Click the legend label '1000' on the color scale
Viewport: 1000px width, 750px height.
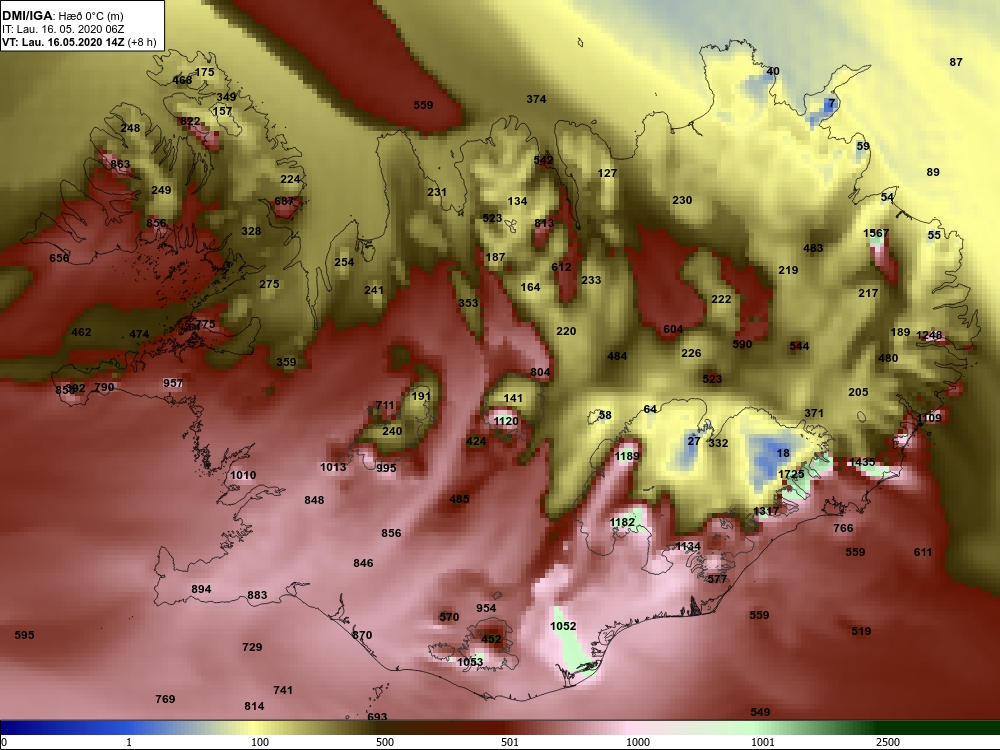click(x=638, y=742)
